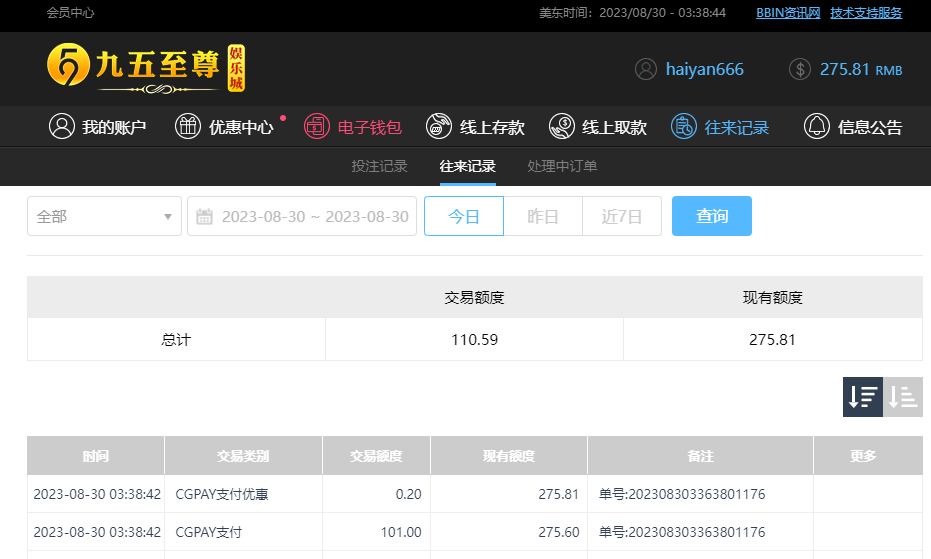Click the 时间 column header
This screenshot has width=931, height=559.
(96, 456)
